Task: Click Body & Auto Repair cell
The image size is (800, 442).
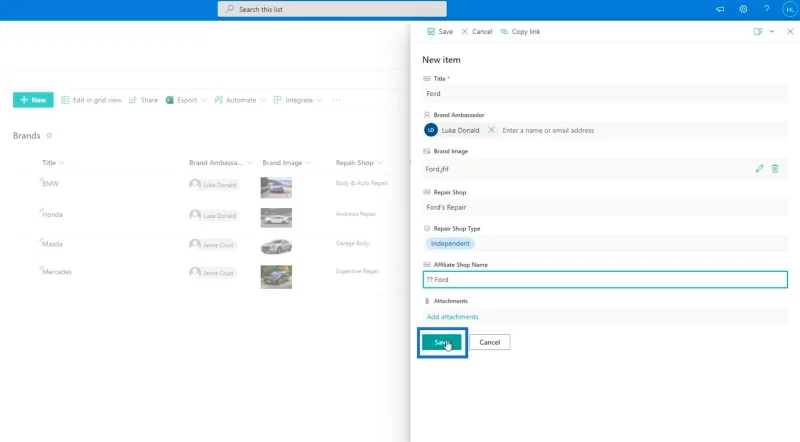Action: pyautogui.click(x=361, y=183)
